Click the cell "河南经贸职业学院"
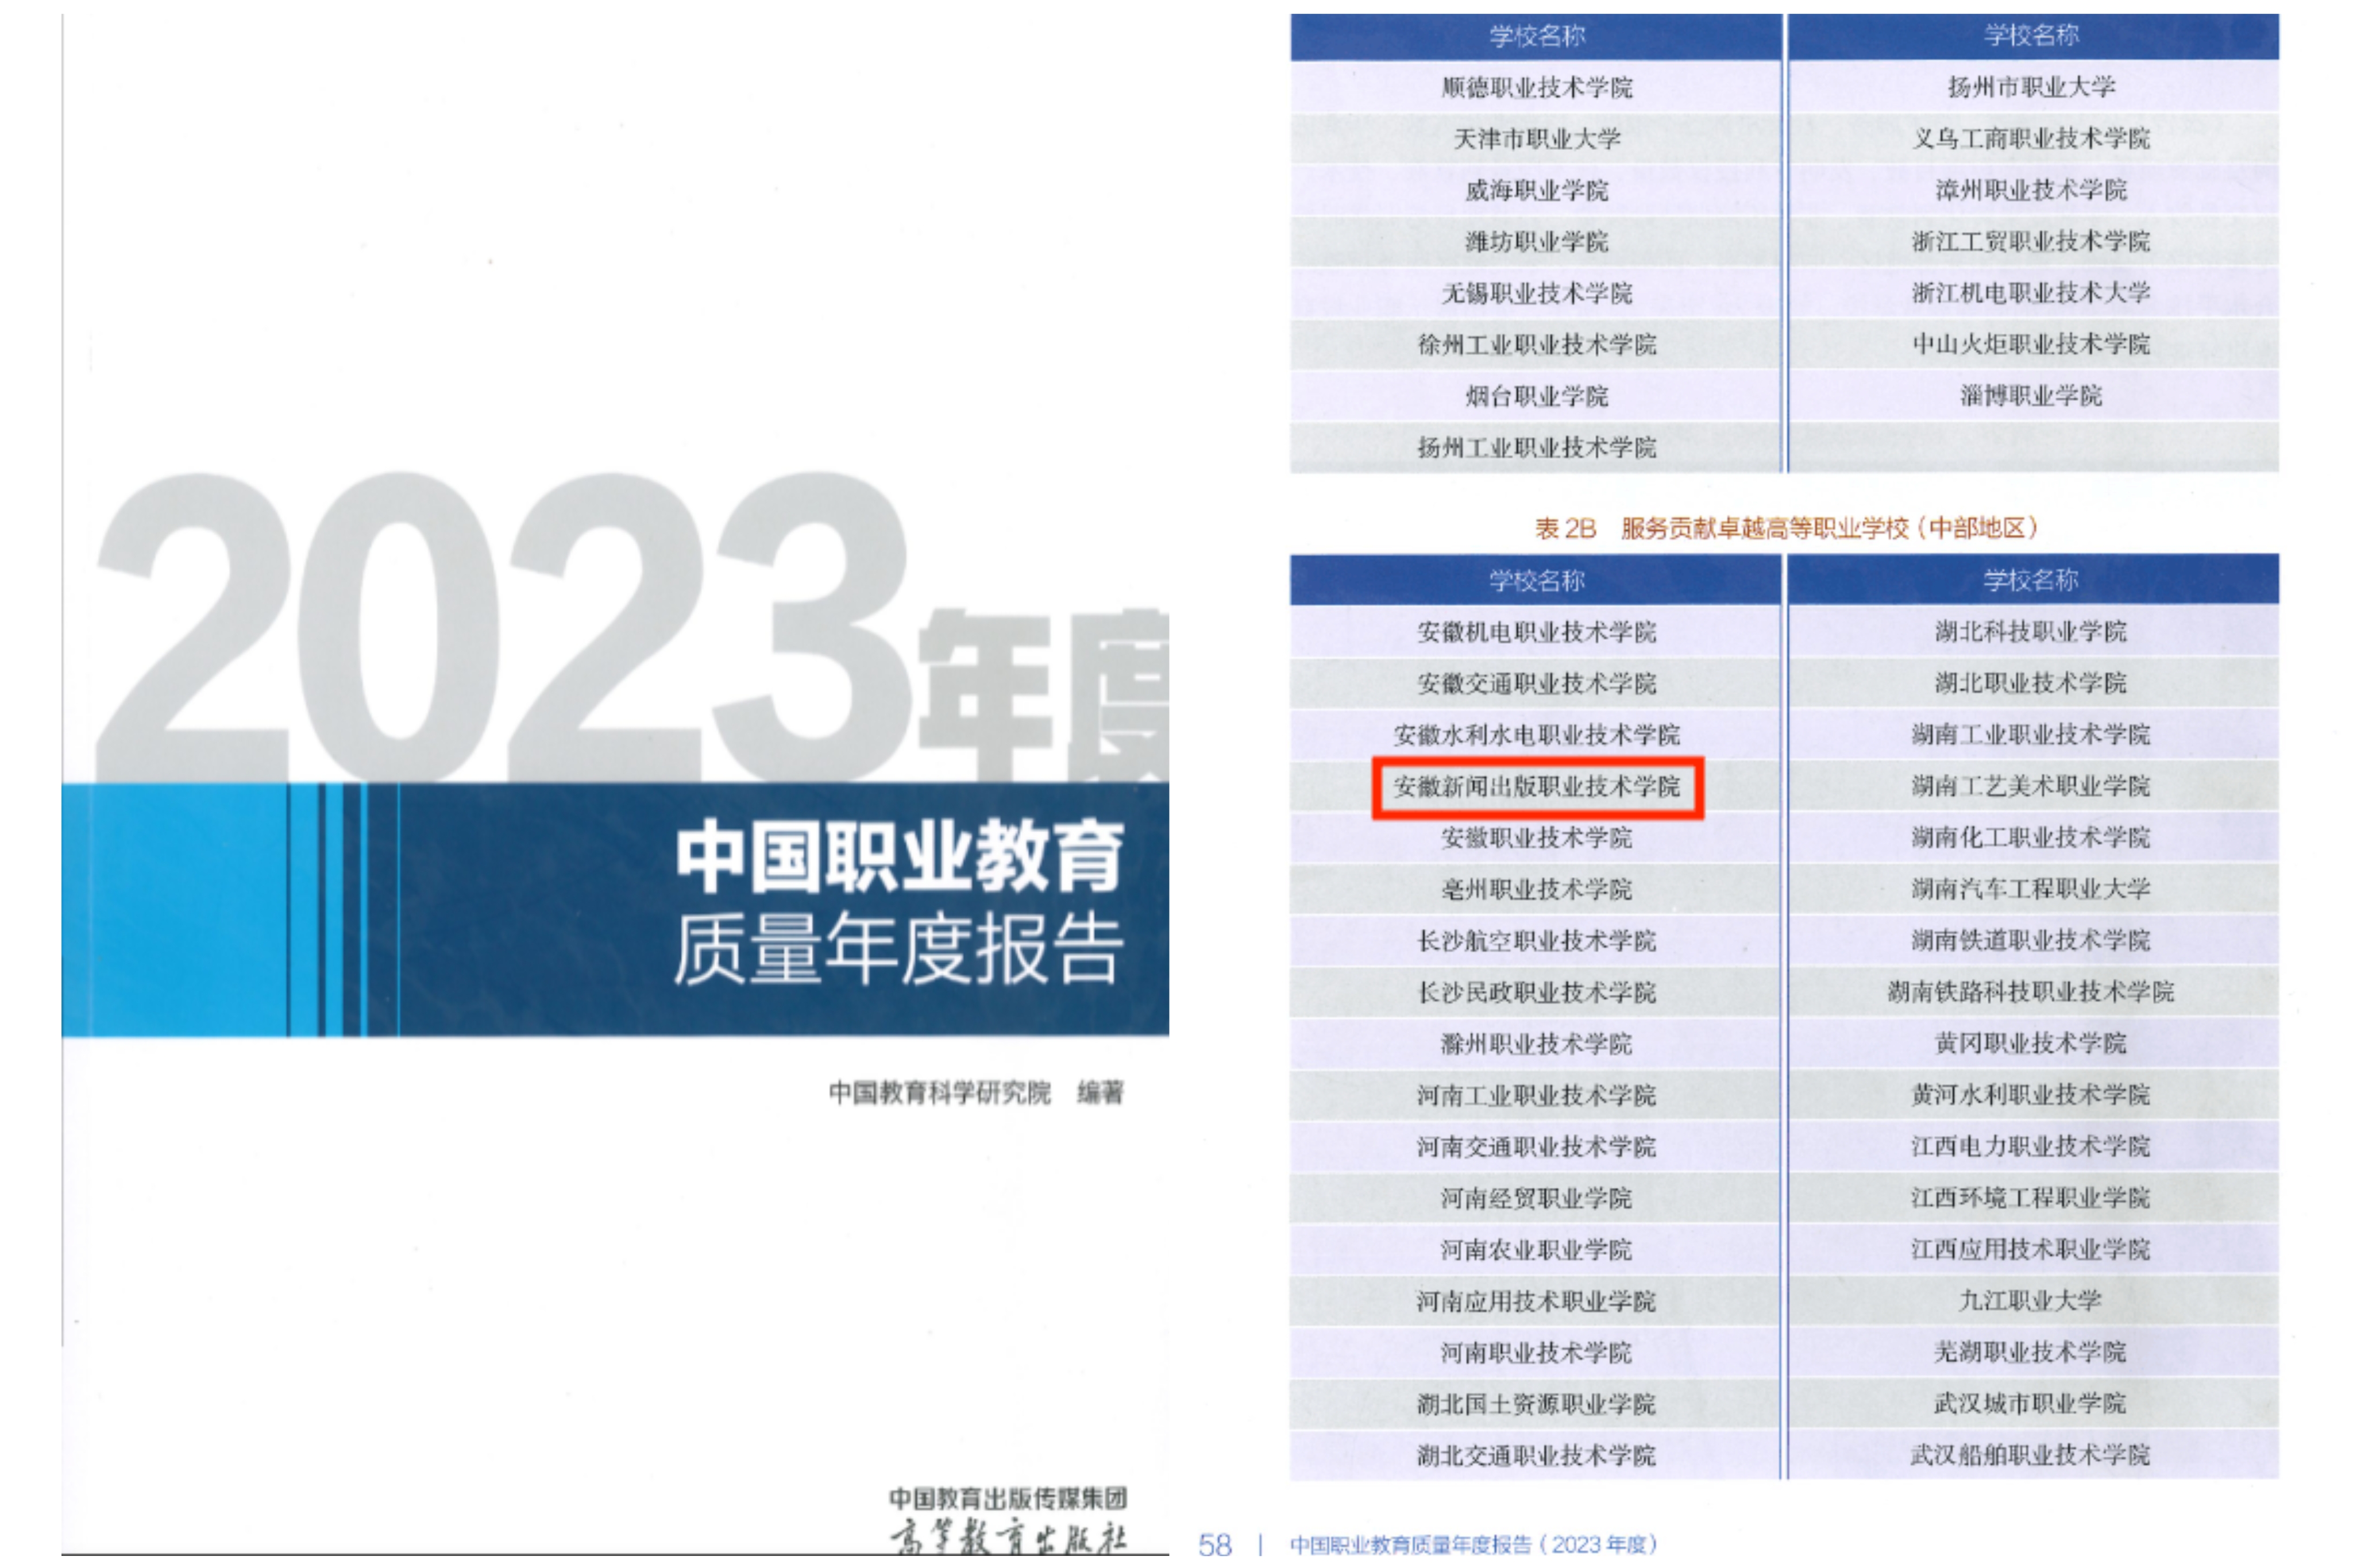The image size is (2353, 1568). pyautogui.click(x=1535, y=1198)
